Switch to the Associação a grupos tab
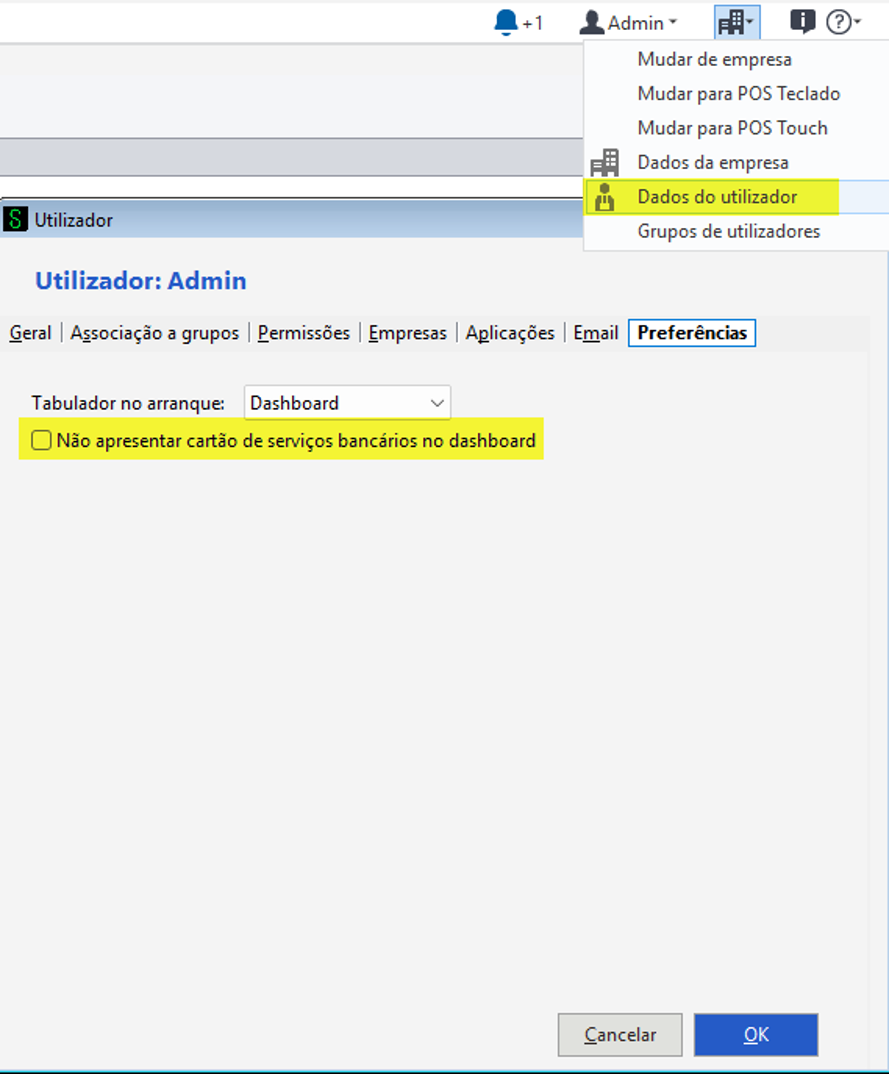Image resolution: width=889 pixels, height=1074 pixels. coord(155,333)
